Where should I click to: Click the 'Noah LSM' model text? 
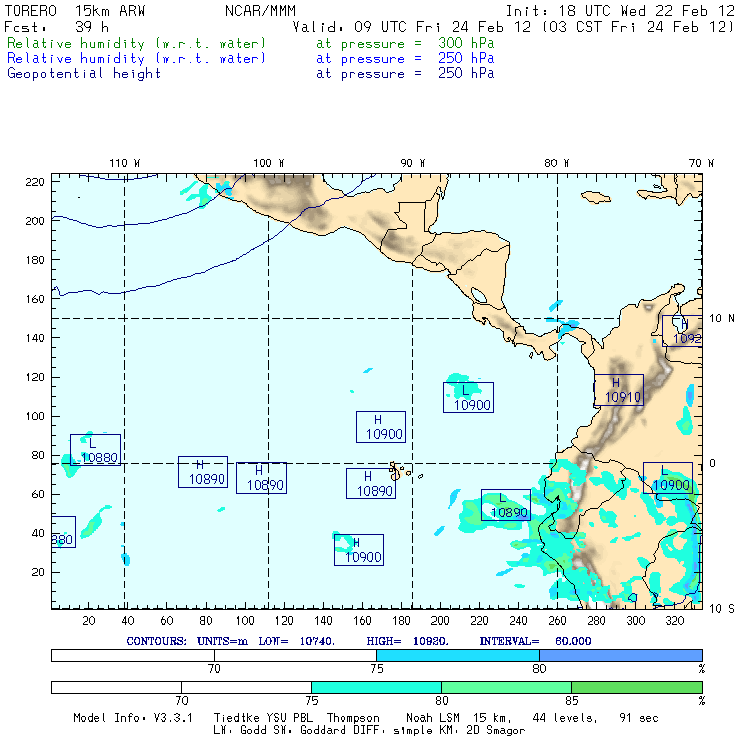[433, 718]
